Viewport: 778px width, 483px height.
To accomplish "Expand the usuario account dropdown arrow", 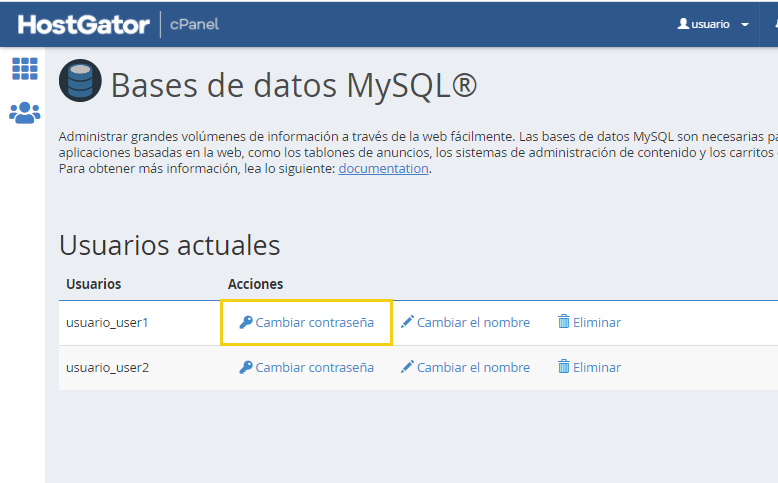I will pos(745,24).
